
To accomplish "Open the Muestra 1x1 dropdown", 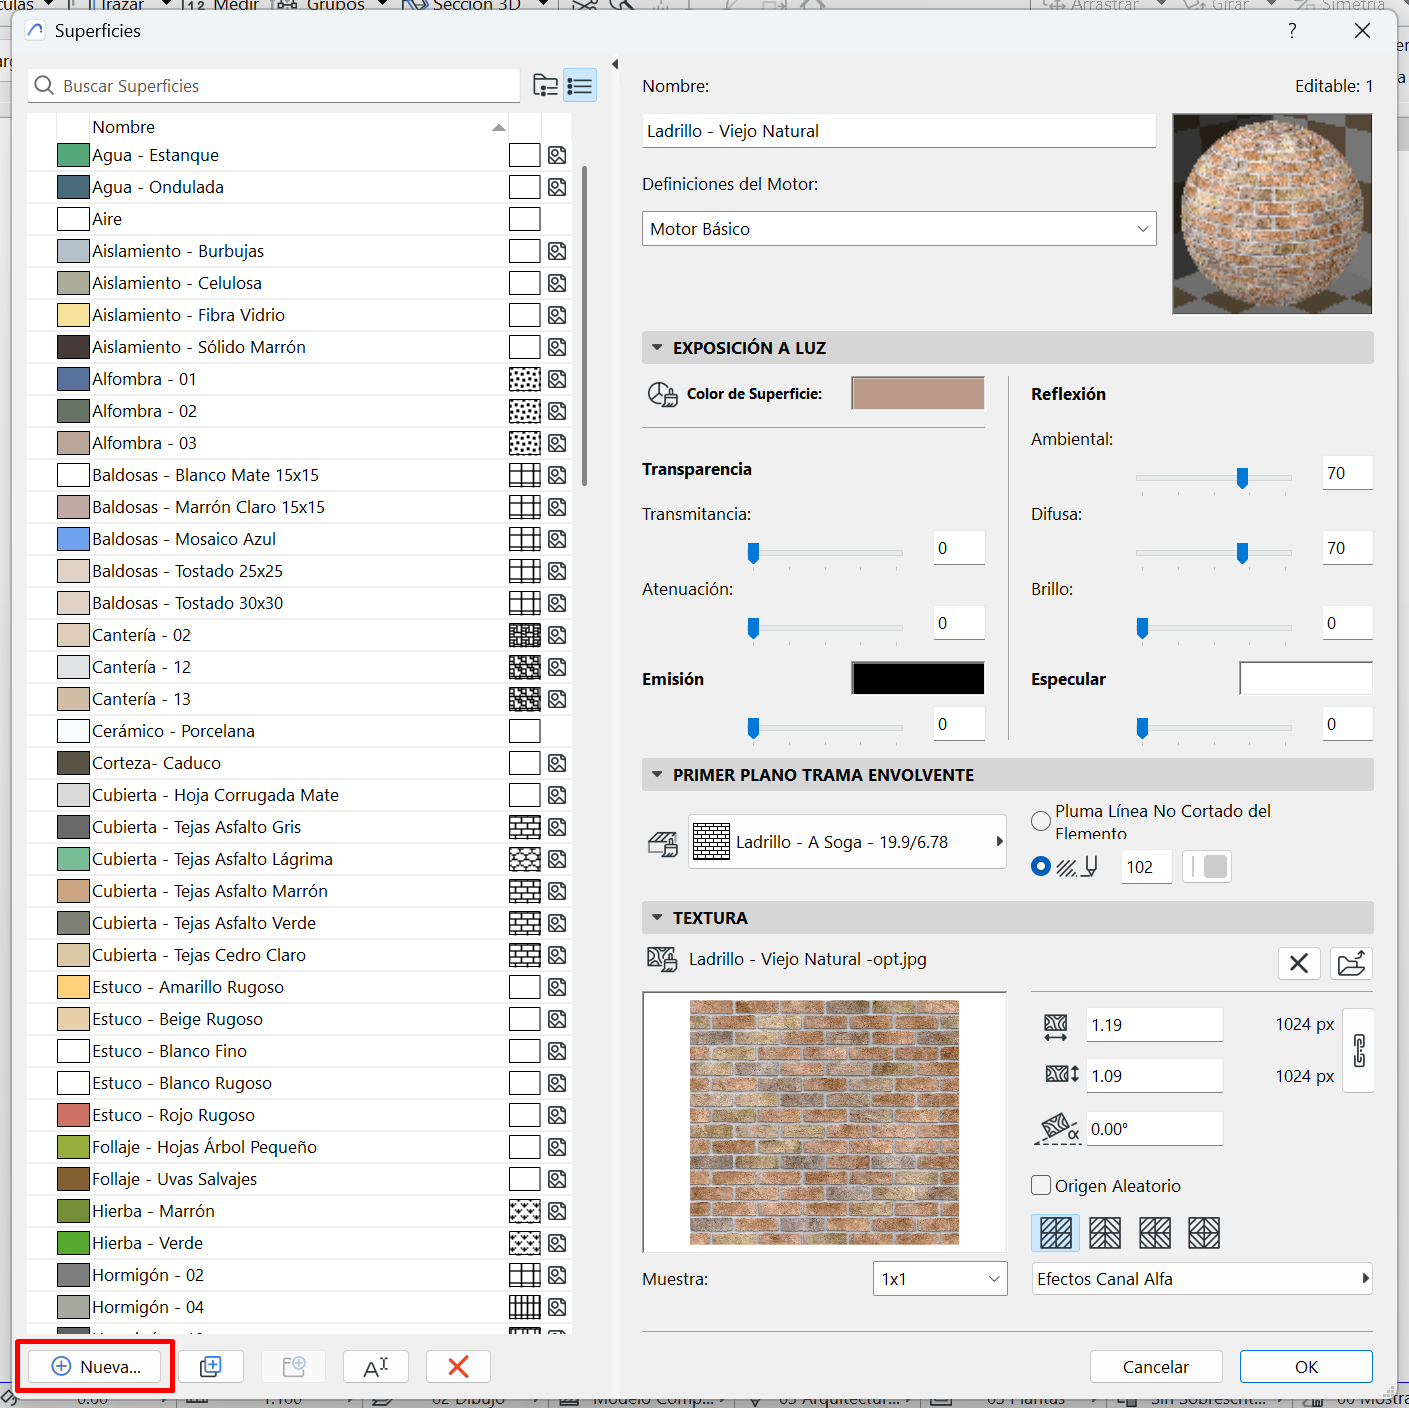I will 938,1278.
